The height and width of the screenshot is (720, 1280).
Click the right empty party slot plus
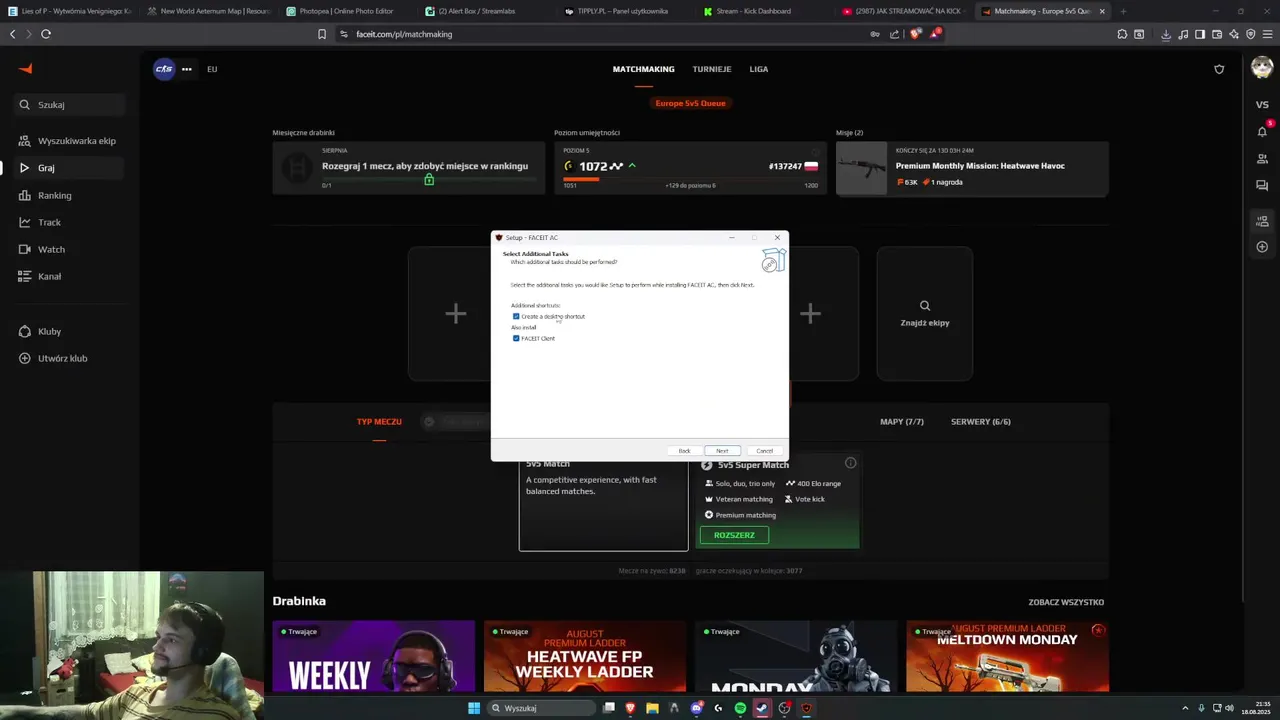(810, 314)
